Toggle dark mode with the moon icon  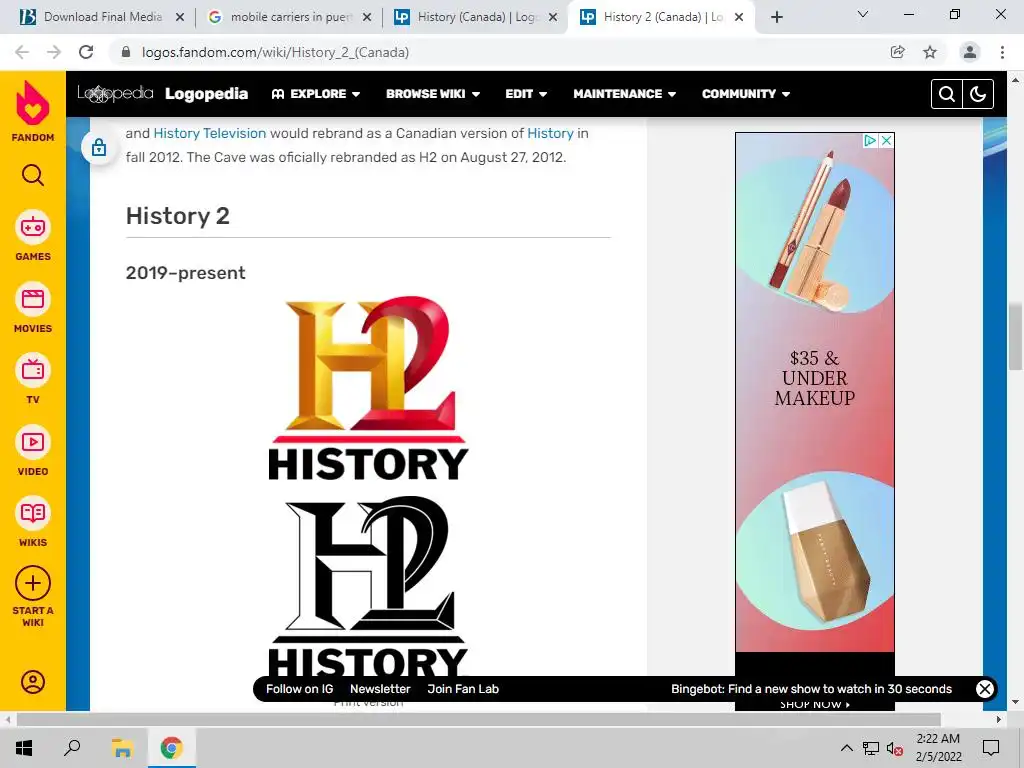pyautogui.click(x=978, y=94)
